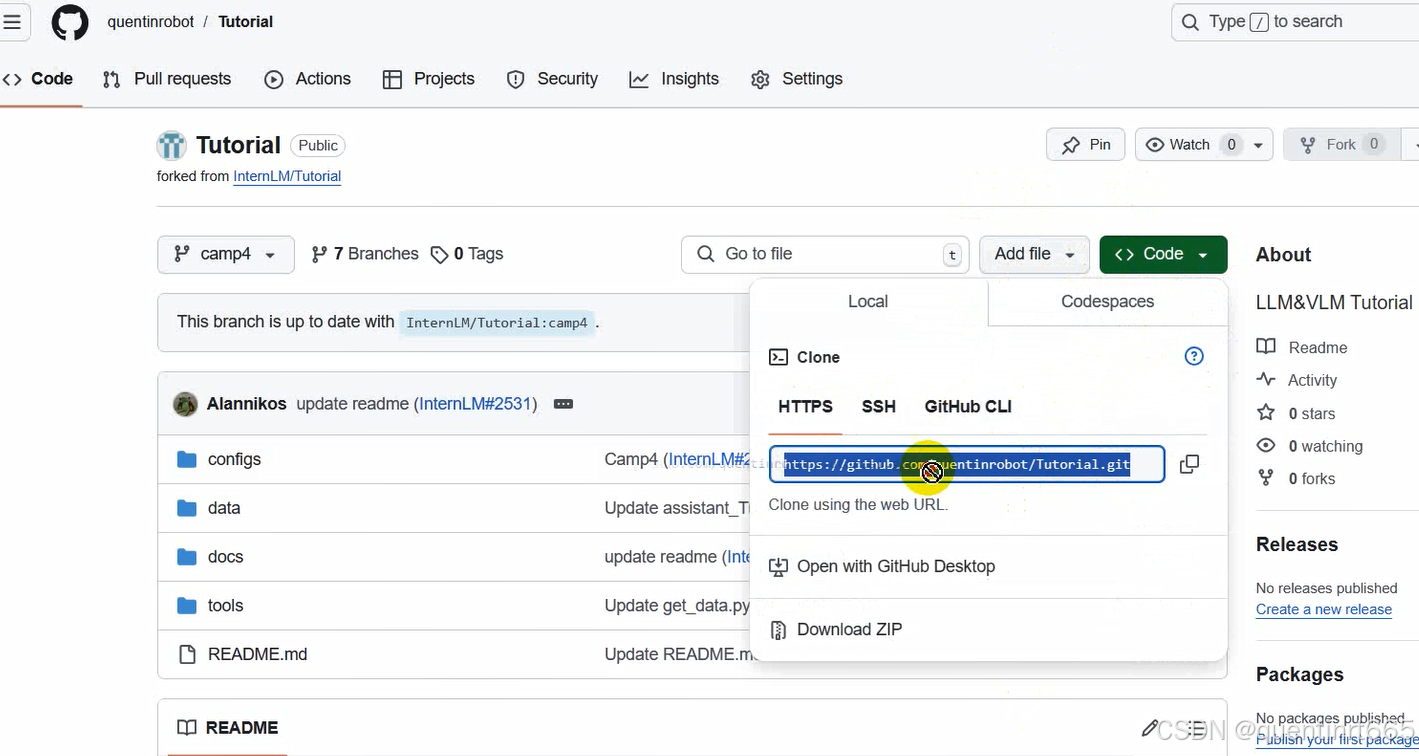Open the Security tab

(x=552, y=79)
